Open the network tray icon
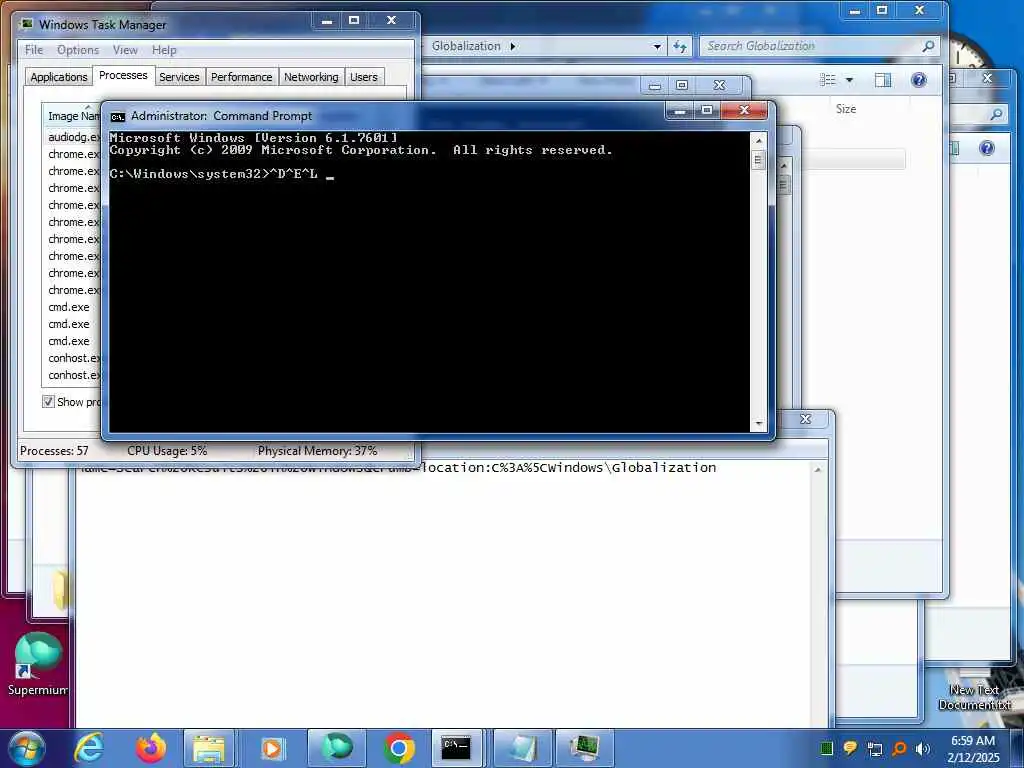This screenshot has height=768, width=1024. [874, 749]
